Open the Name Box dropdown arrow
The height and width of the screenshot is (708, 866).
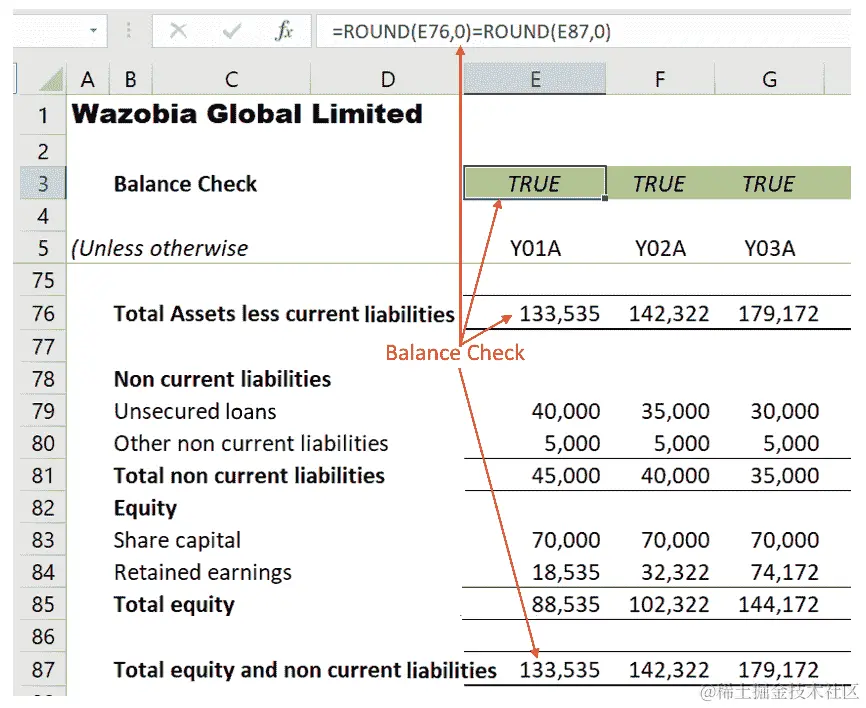point(93,30)
